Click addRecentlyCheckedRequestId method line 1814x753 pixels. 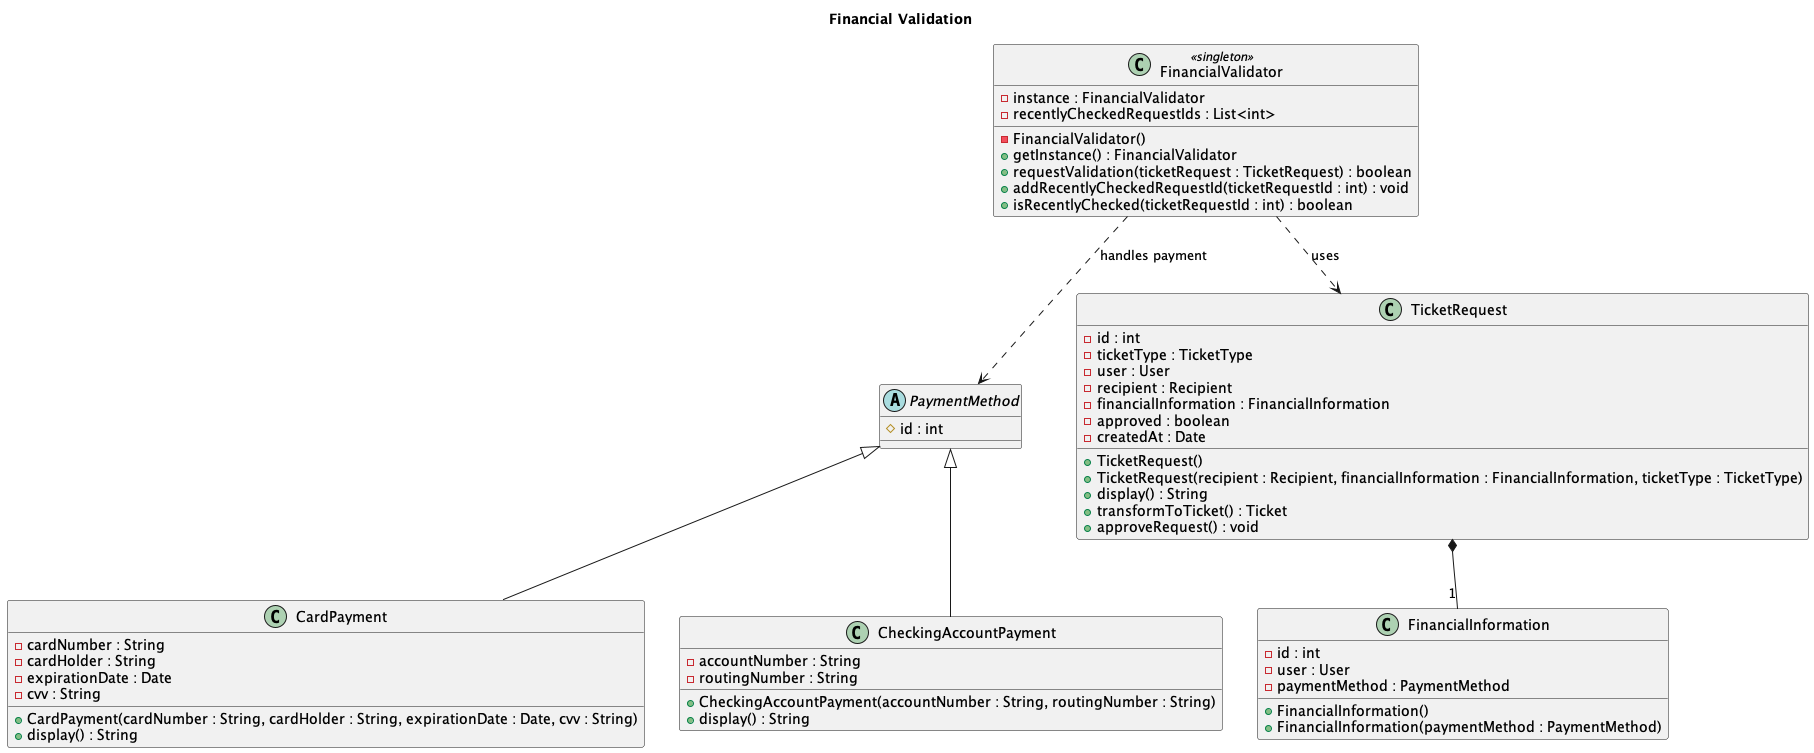[x=1210, y=188]
